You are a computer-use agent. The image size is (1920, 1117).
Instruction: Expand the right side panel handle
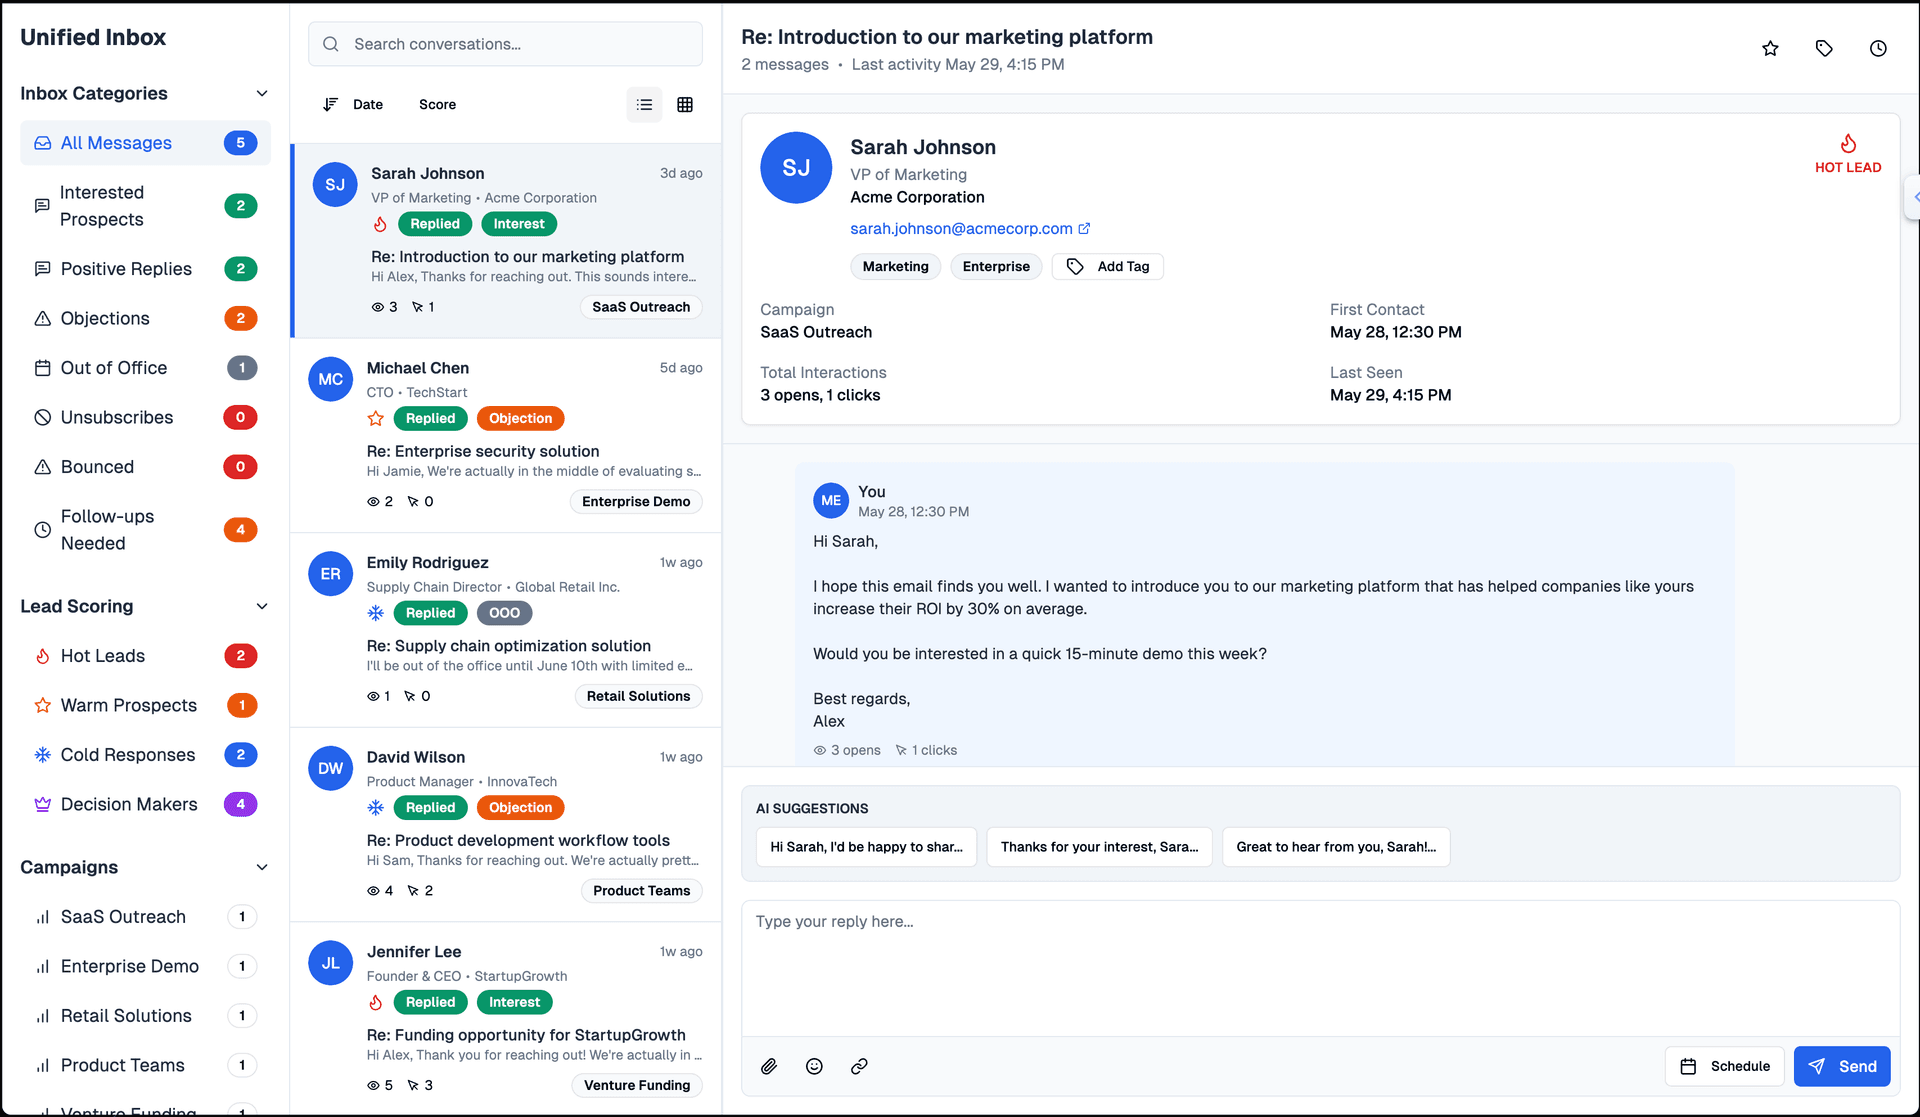click(1913, 197)
